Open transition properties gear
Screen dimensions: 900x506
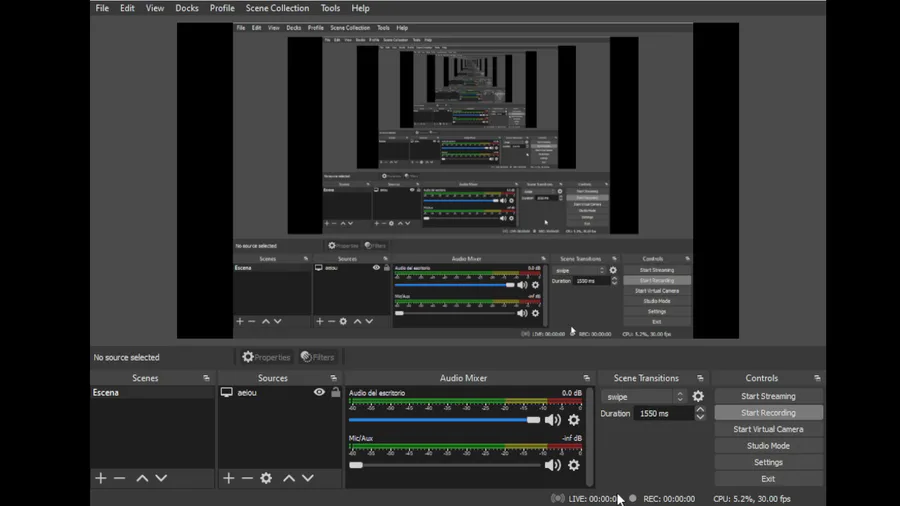[698, 396]
